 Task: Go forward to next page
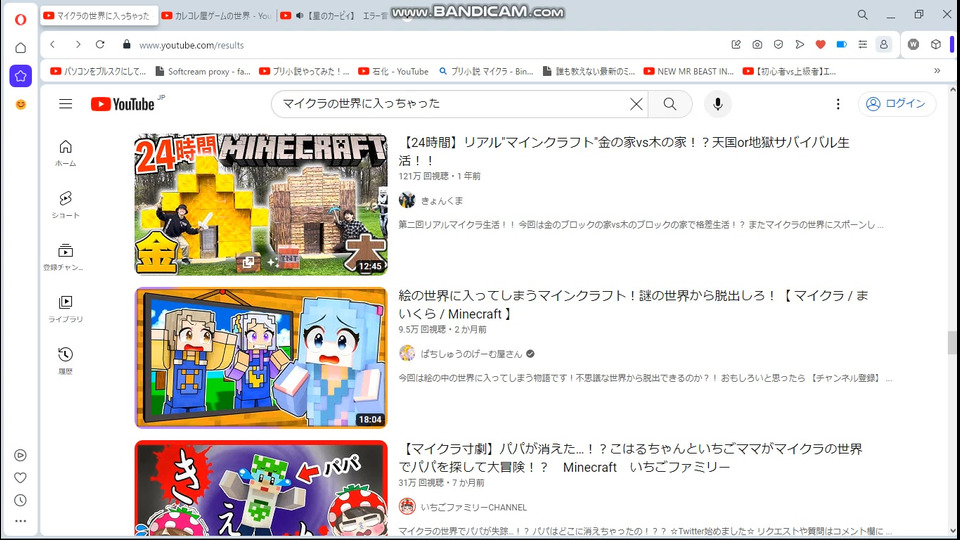coord(78,45)
